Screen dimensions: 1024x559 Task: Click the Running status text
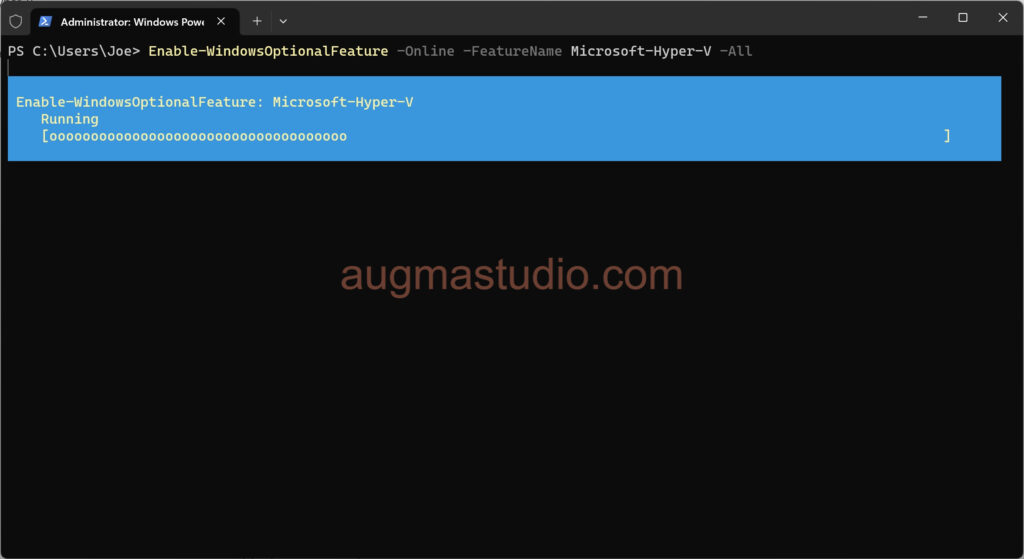click(x=70, y=119)
